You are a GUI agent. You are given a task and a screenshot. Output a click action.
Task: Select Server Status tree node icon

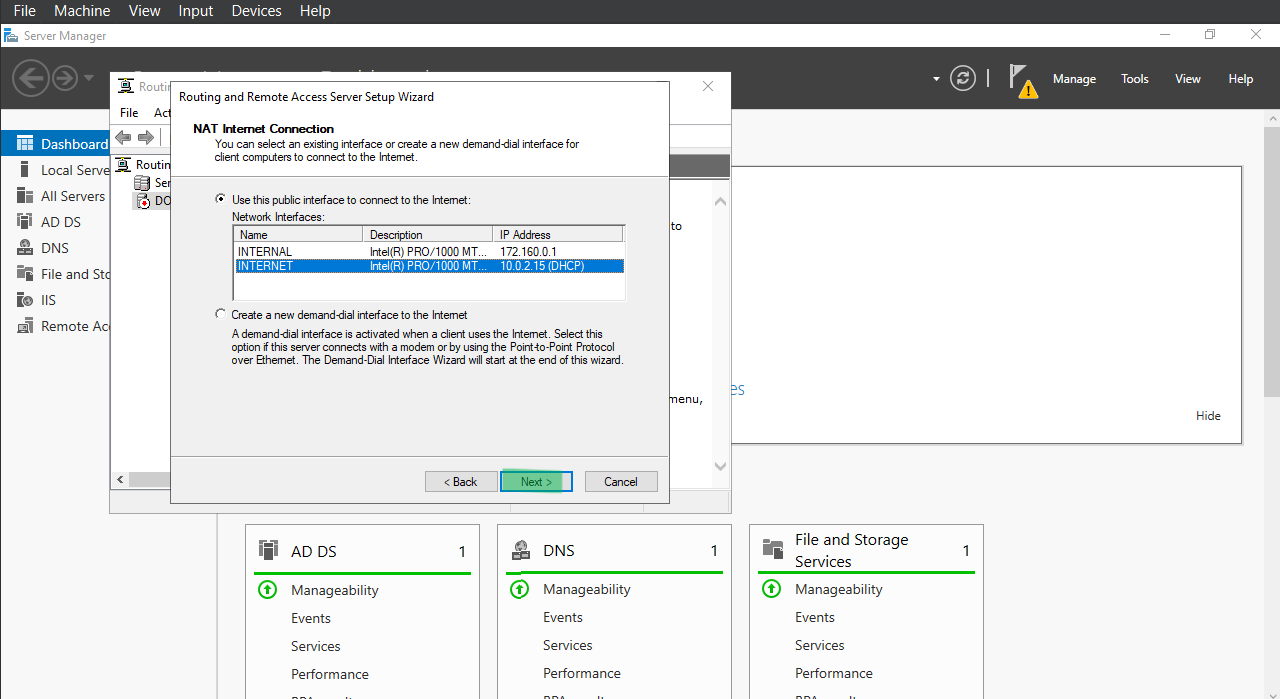[x=142, y=183]
